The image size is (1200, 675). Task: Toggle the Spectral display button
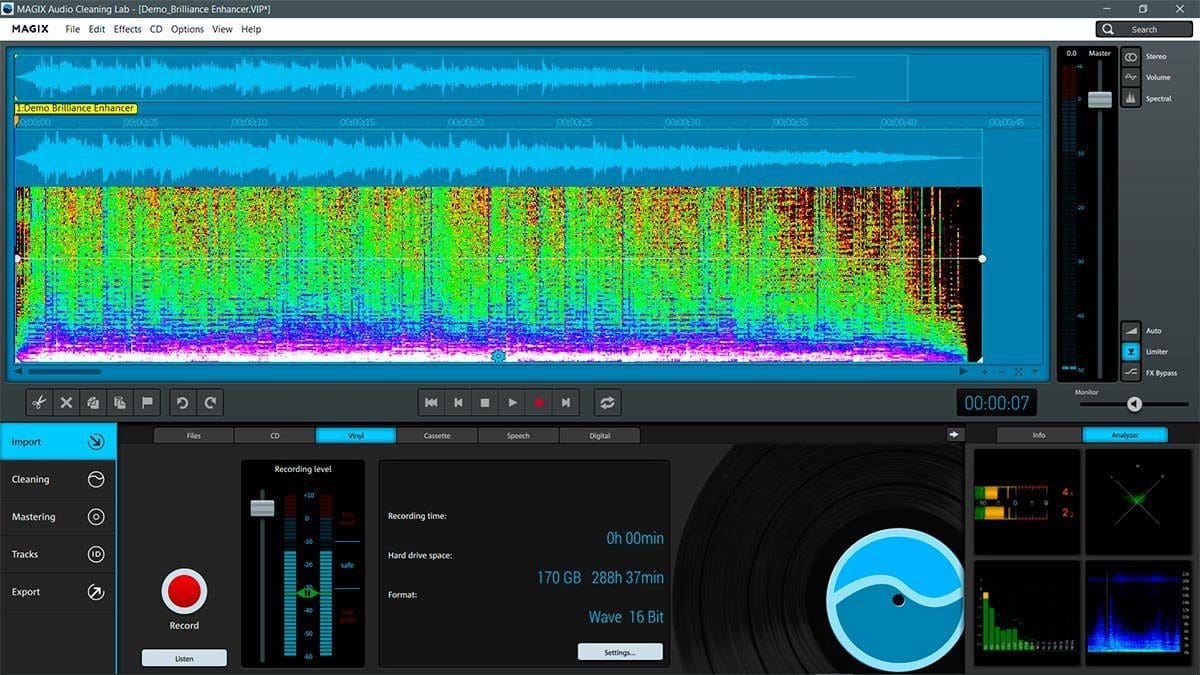click(1131, 98)
